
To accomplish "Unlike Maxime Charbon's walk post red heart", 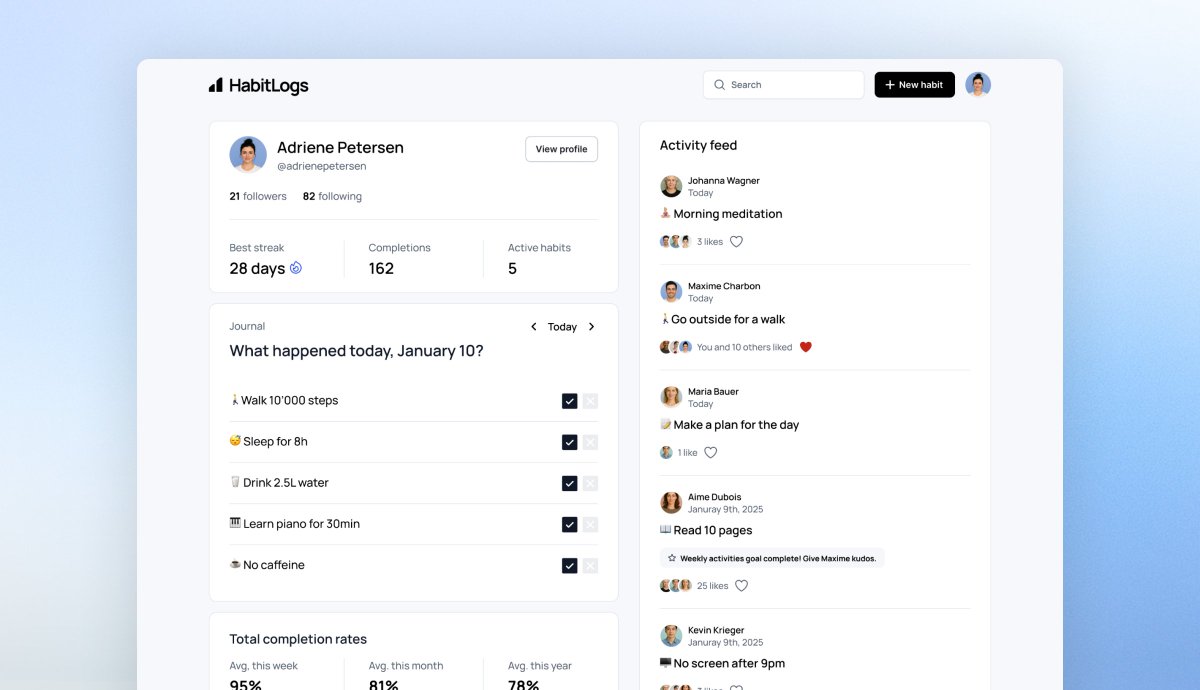I will pos(806,347).
